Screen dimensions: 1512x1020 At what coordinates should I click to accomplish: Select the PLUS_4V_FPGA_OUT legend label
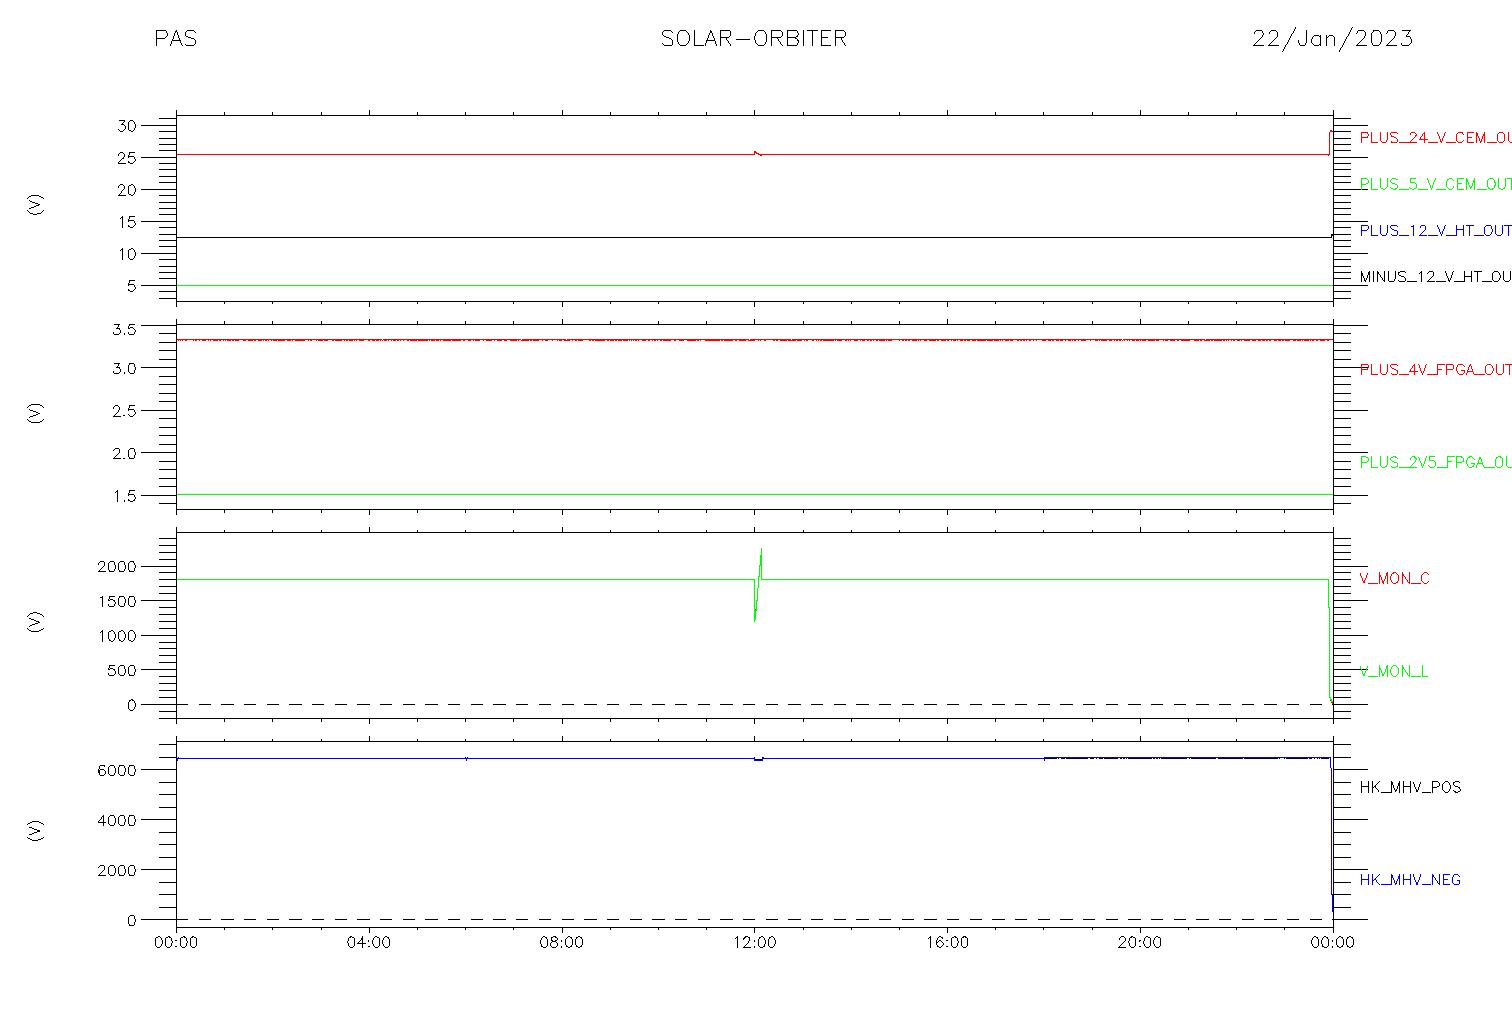click(x=1435, y=370)
